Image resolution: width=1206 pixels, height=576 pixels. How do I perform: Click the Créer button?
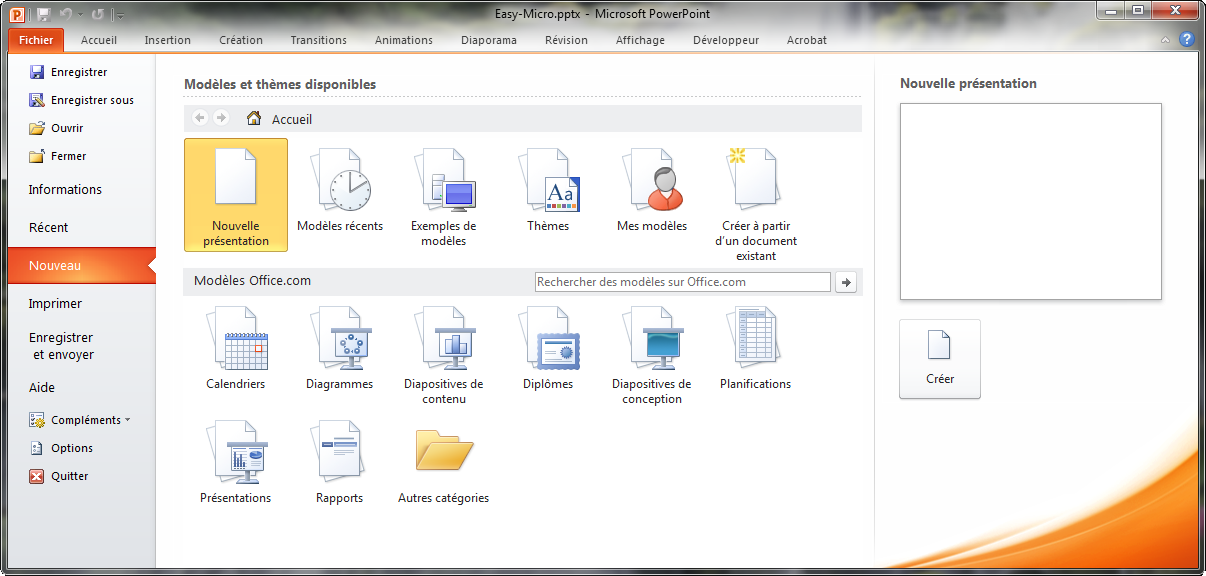coord(940,359)
